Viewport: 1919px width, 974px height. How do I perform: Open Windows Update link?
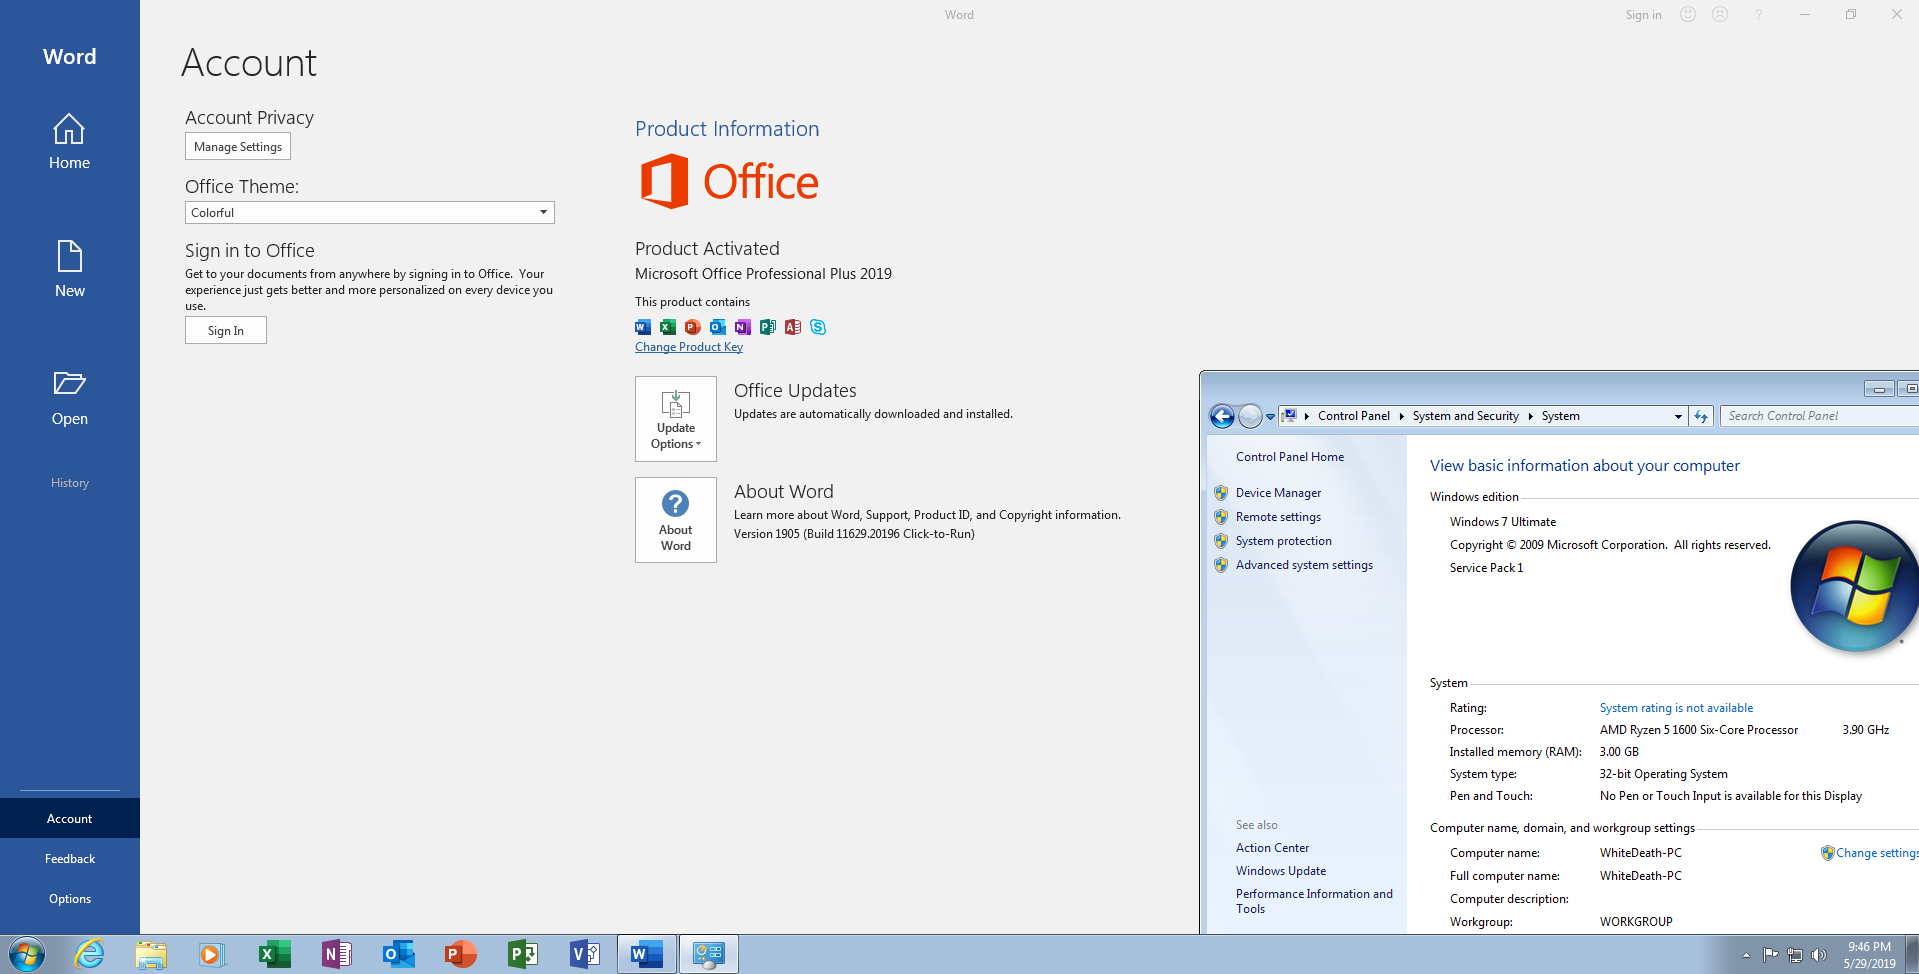[x=1281, y=871]
